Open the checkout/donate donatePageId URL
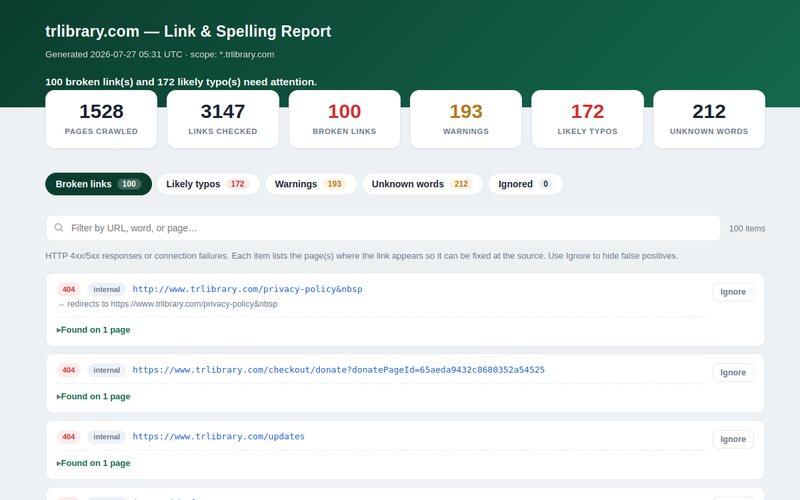800x500 pixels. pyautogui.click(x=339, y=369)
